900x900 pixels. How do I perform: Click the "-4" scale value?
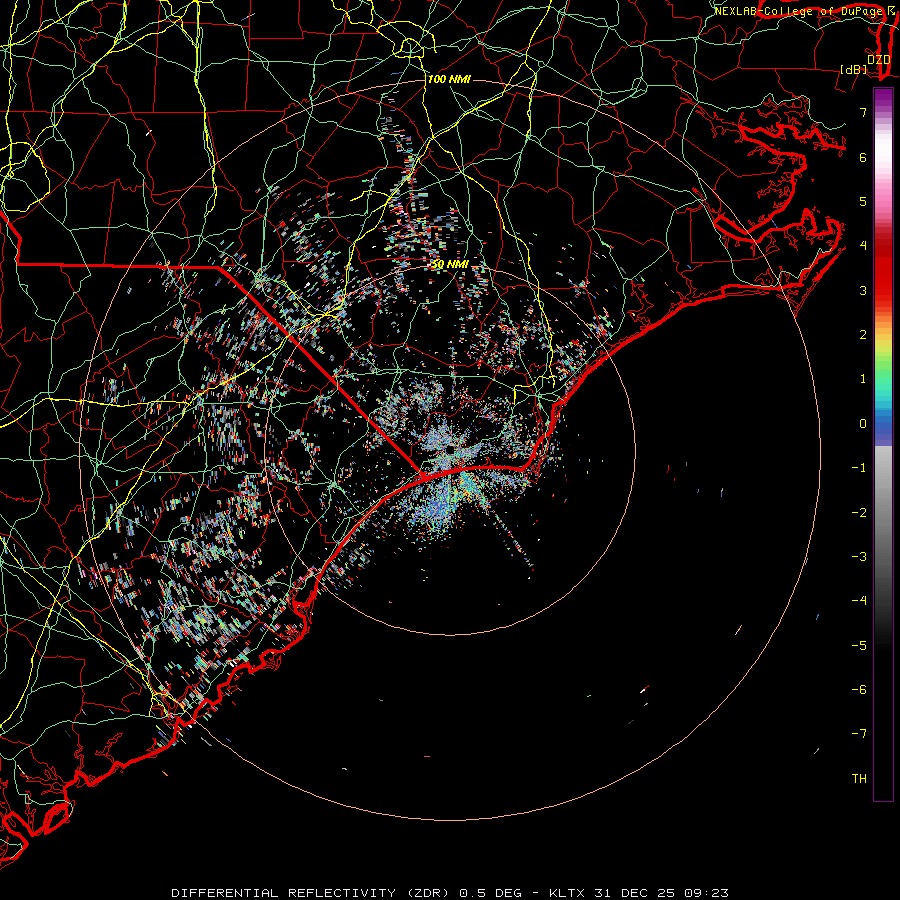point(859,601)
